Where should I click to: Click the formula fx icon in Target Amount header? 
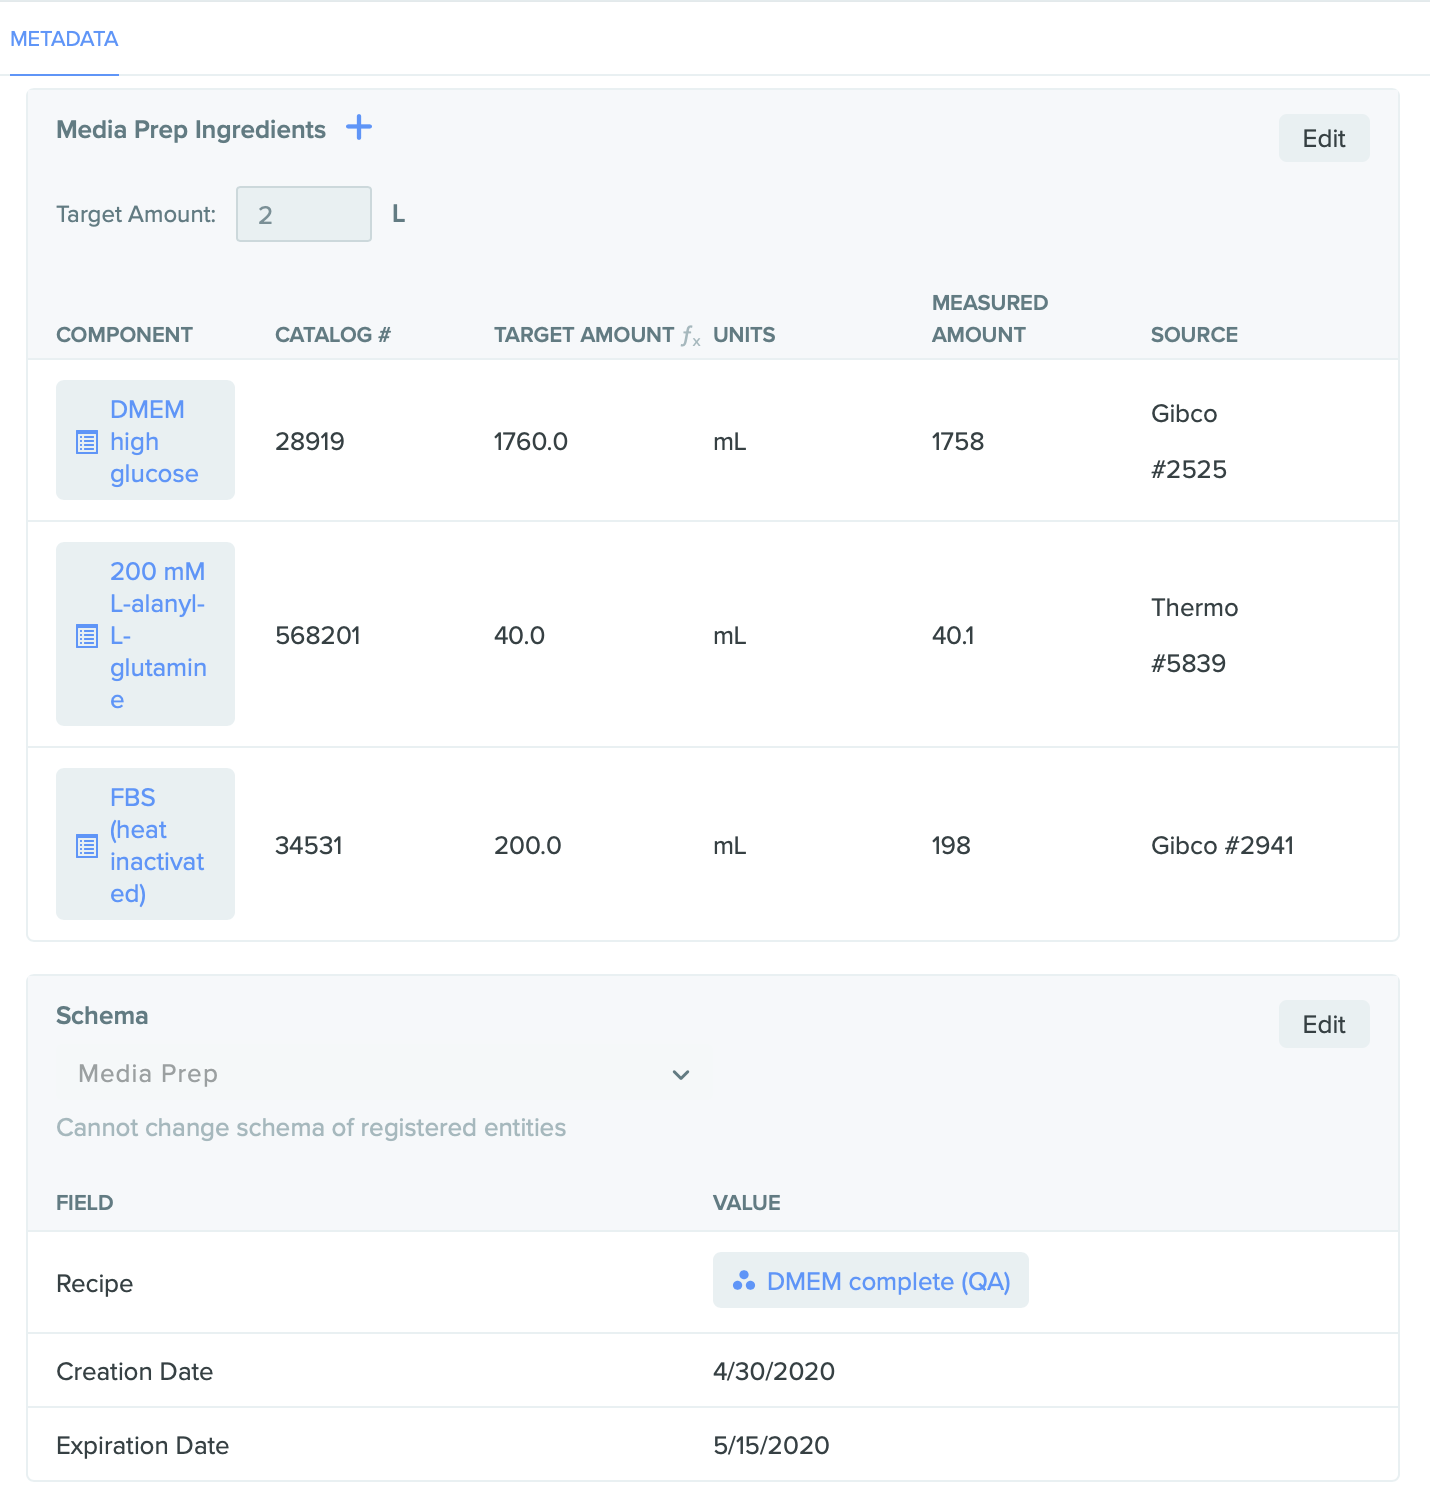tap(691, 336)
